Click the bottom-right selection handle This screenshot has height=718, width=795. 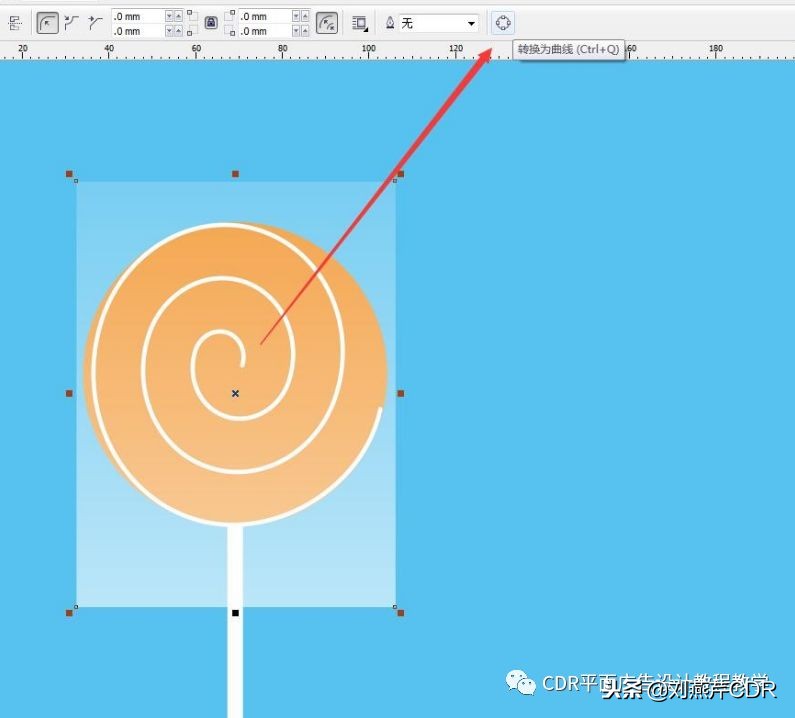[x=401, y=613]
